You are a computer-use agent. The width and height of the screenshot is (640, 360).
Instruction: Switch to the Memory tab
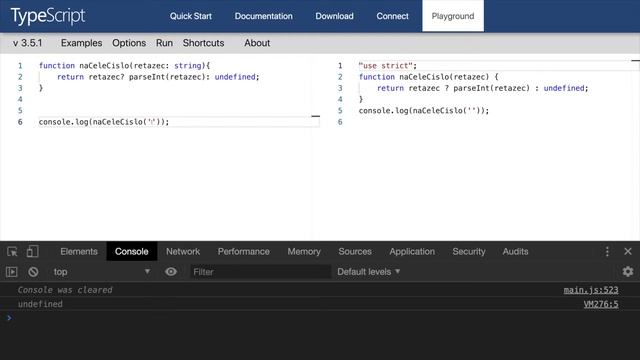point(304,251)
